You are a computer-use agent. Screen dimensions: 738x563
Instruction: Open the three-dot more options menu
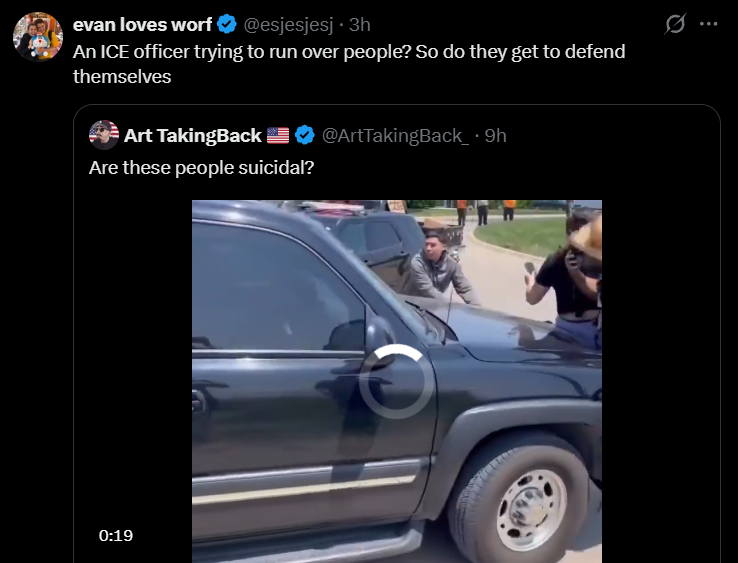coord(708,24)
